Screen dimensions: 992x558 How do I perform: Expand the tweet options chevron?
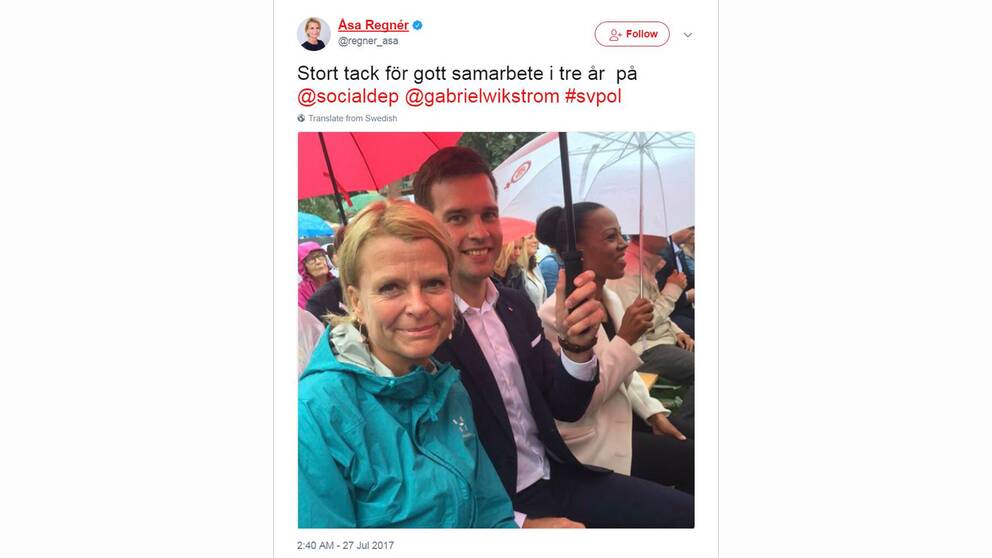(688, 35)
